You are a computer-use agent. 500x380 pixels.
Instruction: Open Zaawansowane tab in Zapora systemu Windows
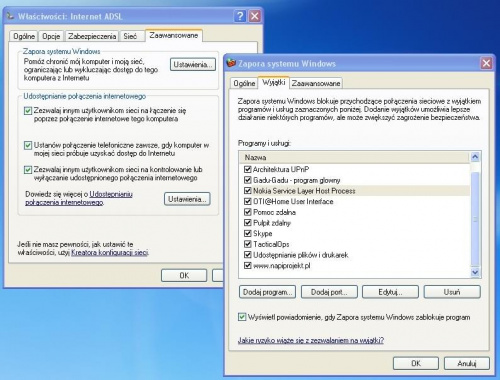click(316, 83)
